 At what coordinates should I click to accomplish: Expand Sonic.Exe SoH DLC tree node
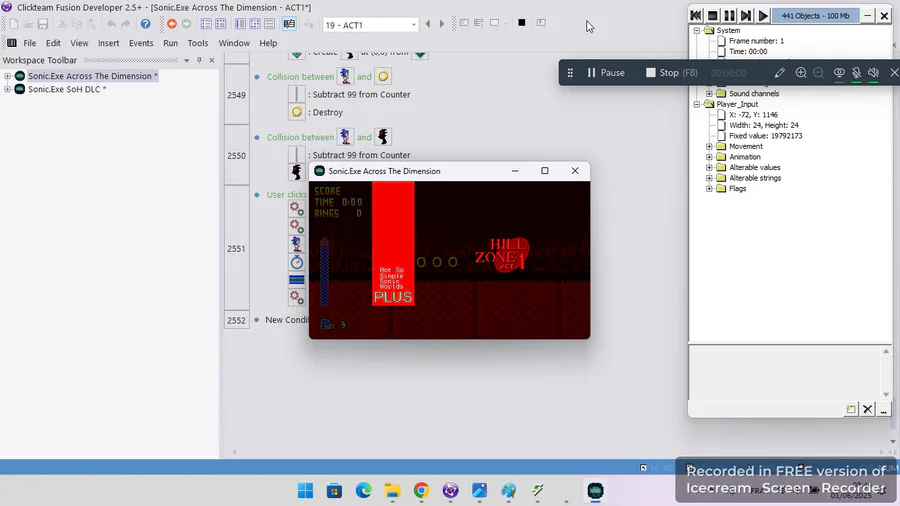(7, 89)
